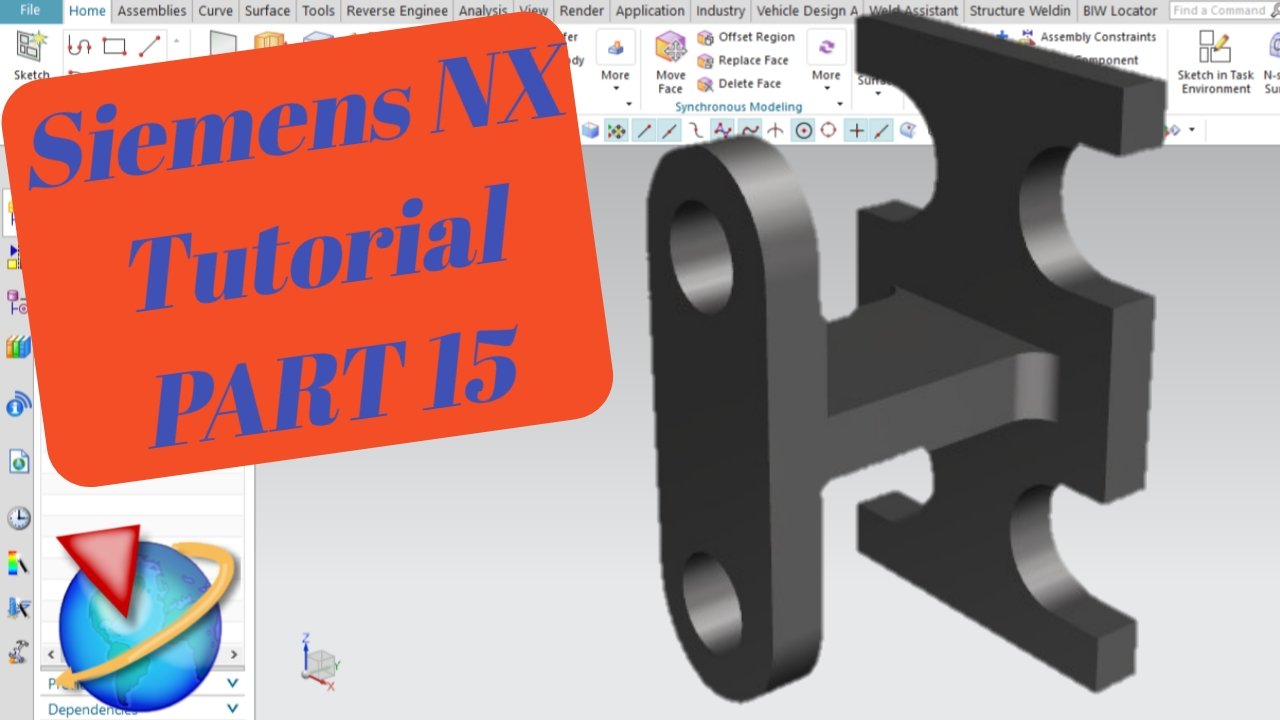Open the Reverse Engineering tab
Screen dimensions: 1280x720
[397, 11]
